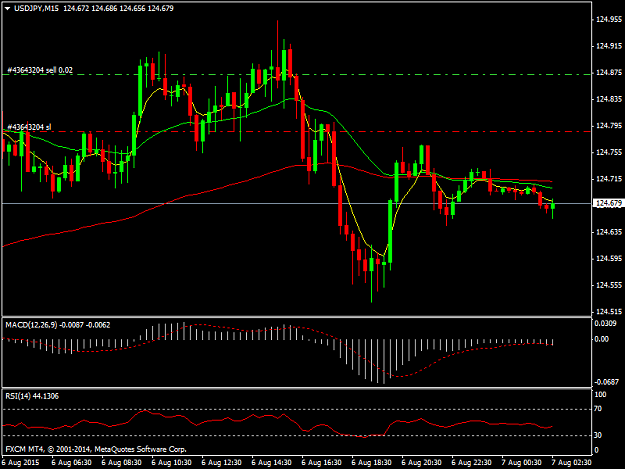Click the 6 Aug 08:30 time axis label
This screenshot has width=625, height=469.
coord(121,463)
